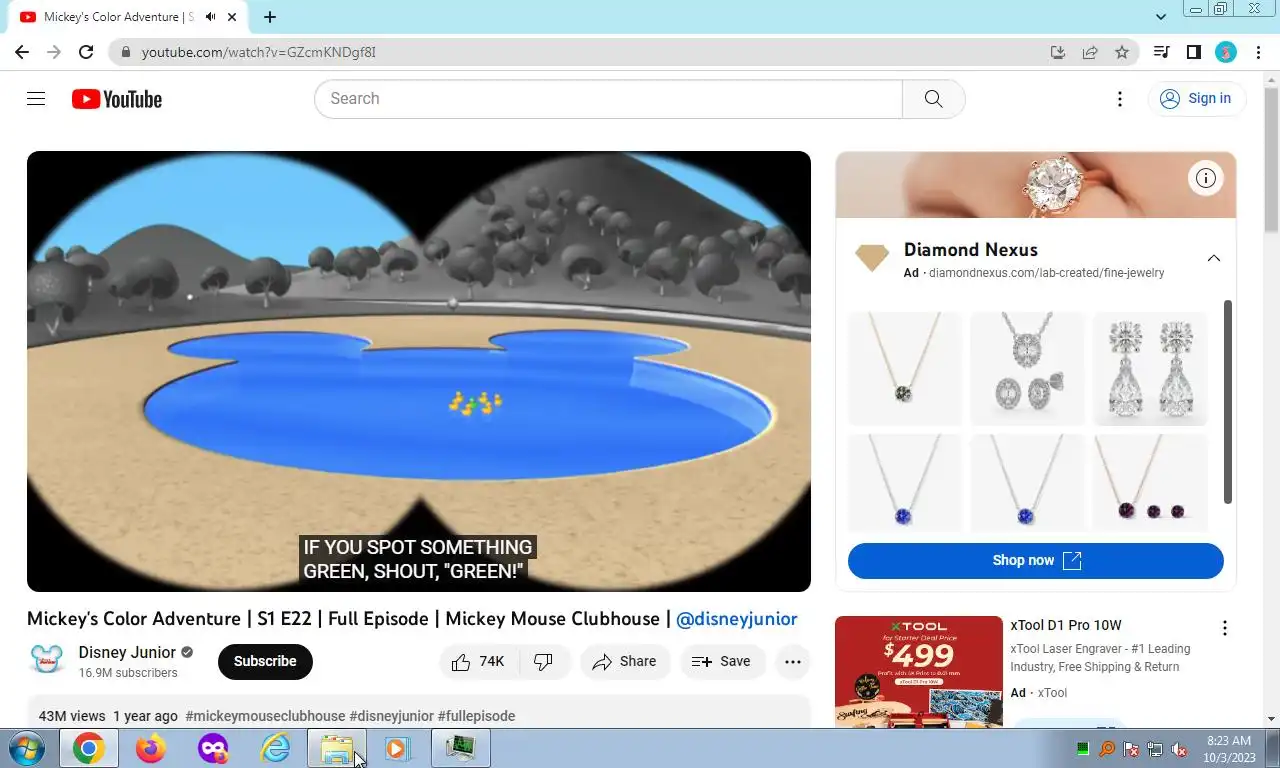This screenshot has width=1280, height=768.
Task: Install app icon in address bar
Action: 1058,52
